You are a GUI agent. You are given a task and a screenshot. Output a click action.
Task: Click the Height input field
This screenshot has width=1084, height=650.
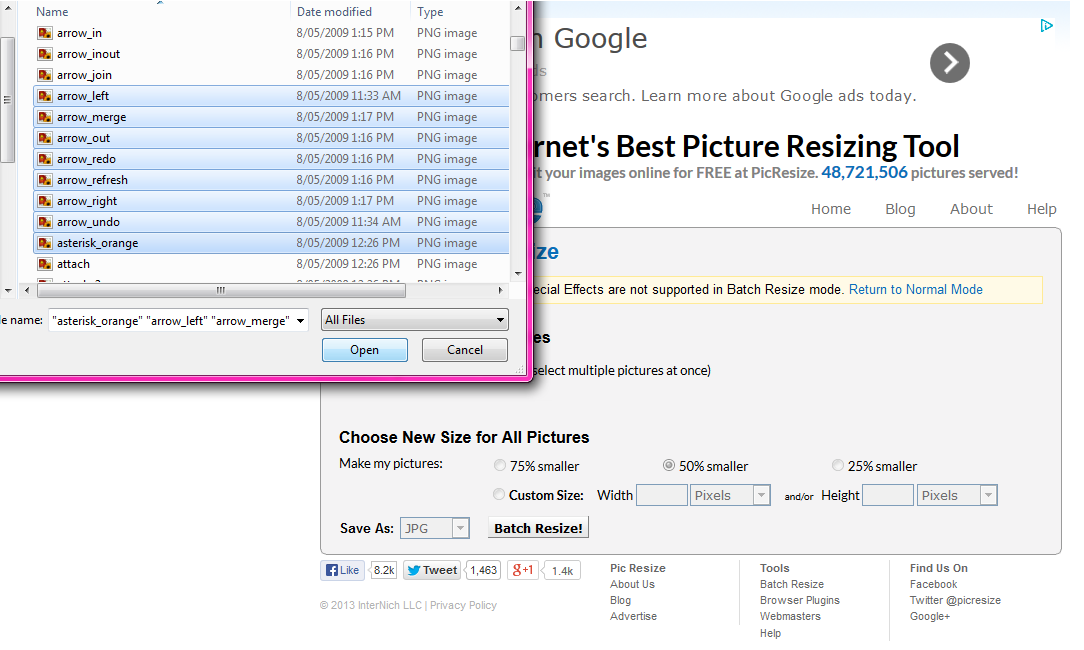888,495
